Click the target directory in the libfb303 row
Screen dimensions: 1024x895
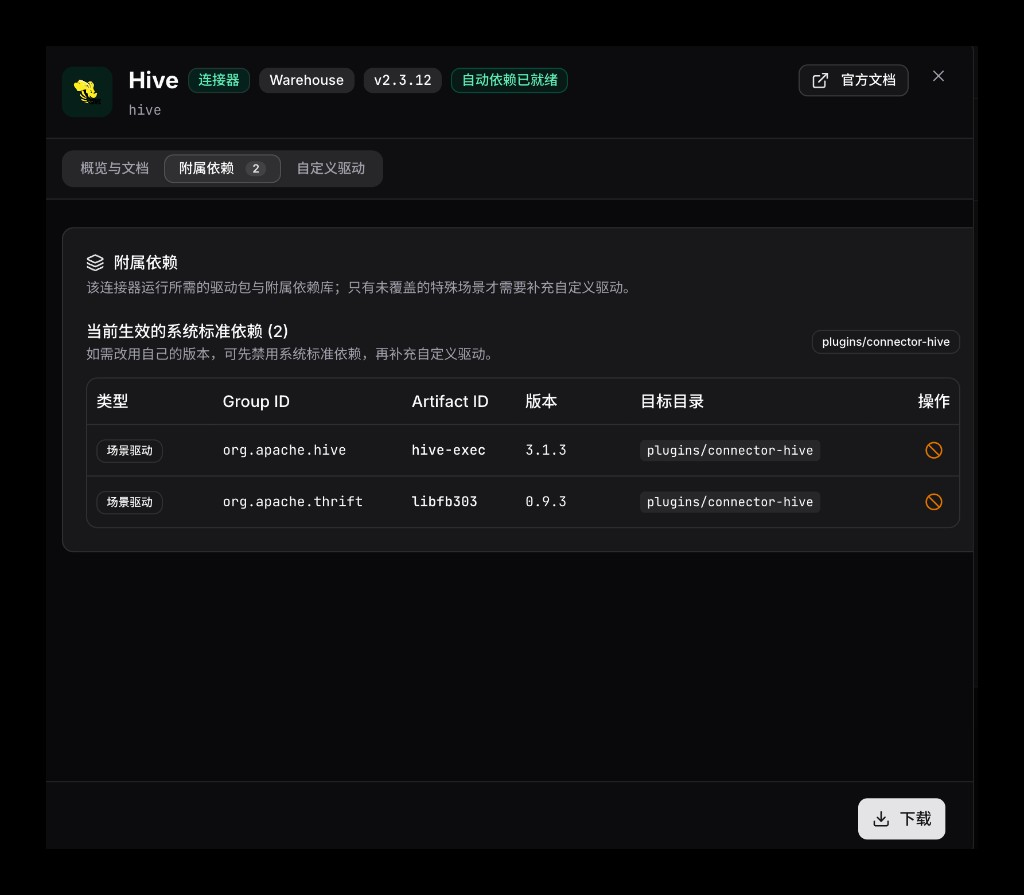pos(729,502)
